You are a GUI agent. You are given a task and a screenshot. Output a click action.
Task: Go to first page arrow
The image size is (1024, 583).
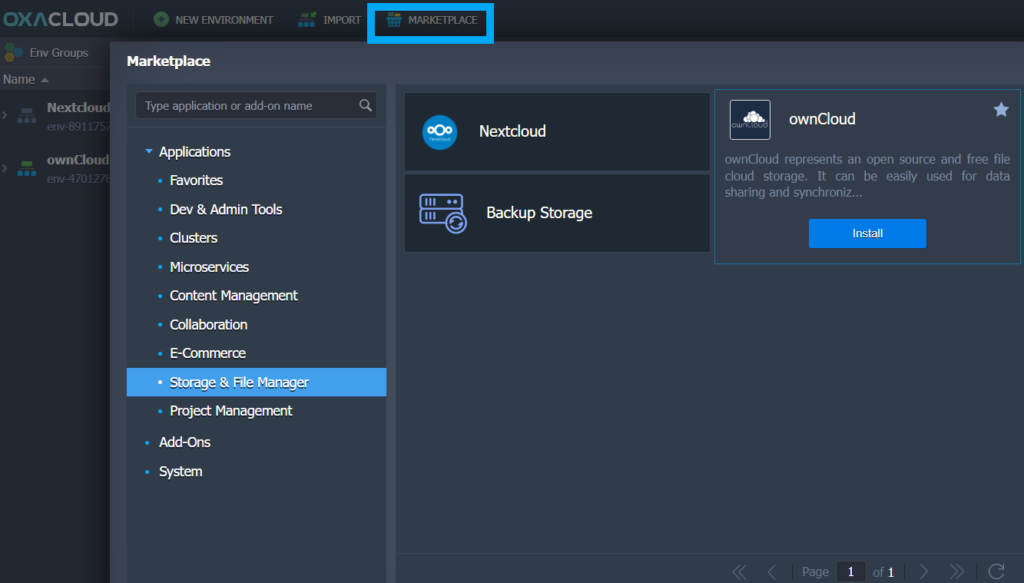click(x=739, y=572)
